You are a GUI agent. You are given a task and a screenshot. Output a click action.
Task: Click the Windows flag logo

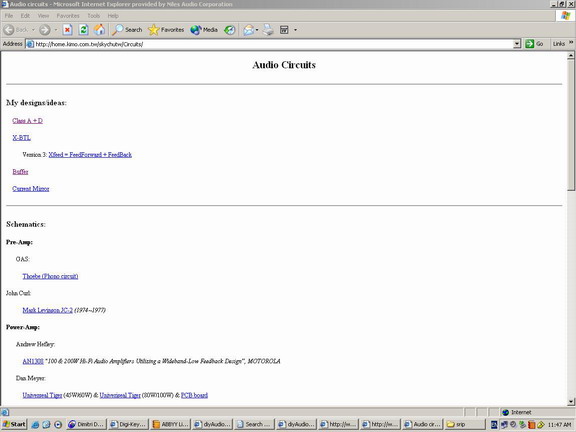(566, 16)
